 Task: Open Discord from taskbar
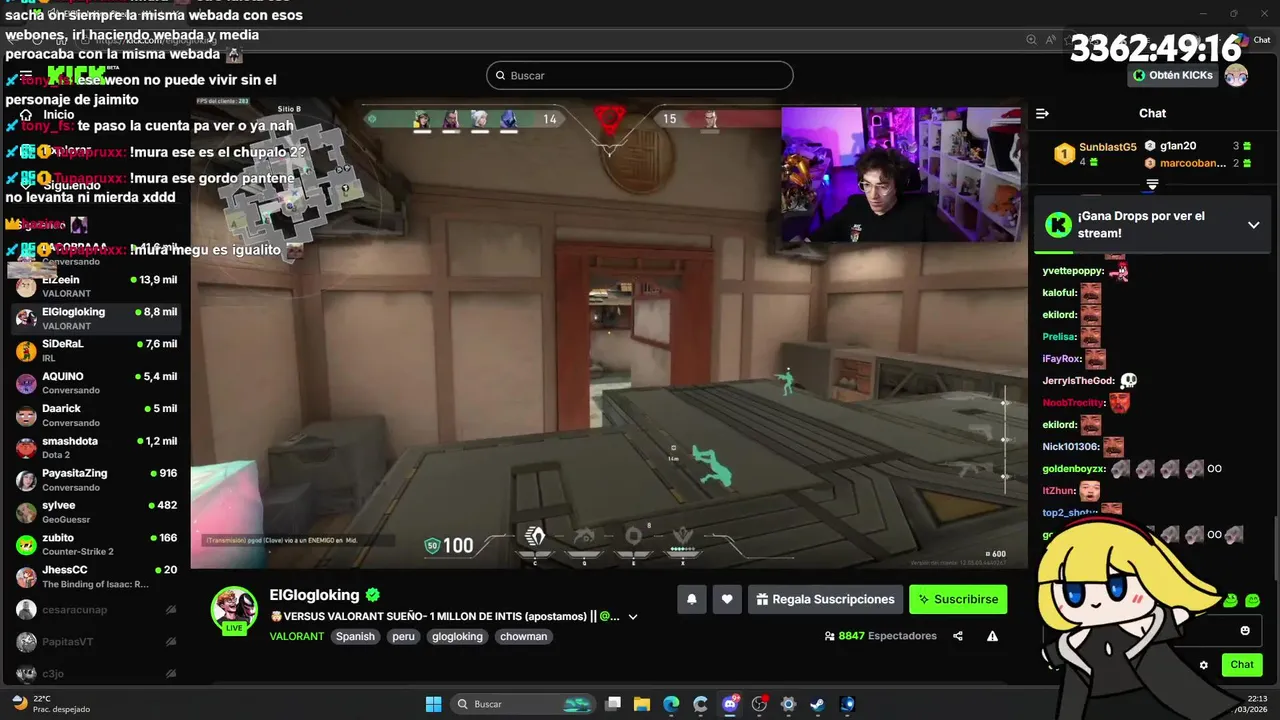[730, 704]
